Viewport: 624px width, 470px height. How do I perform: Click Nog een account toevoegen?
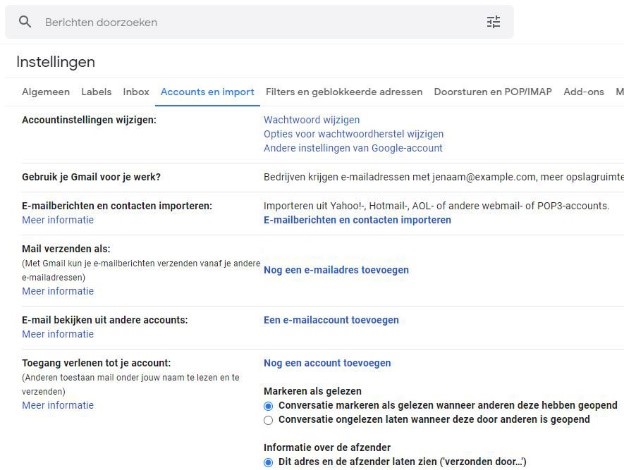pyautogui.click(x=327, y=363)
